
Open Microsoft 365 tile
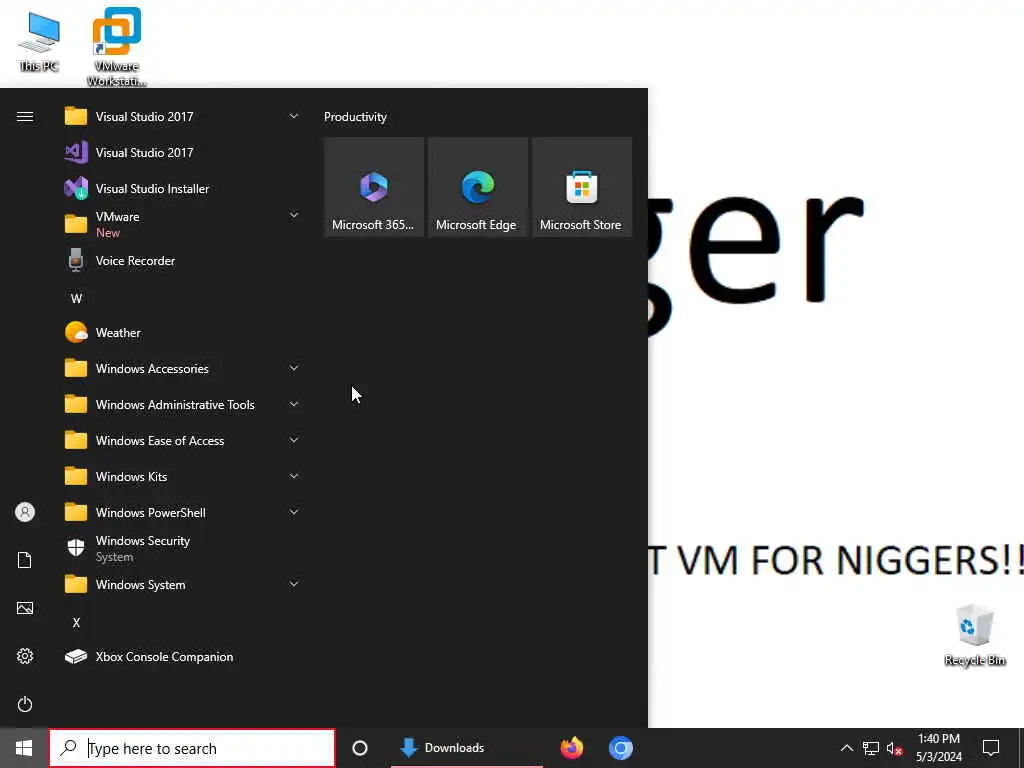coord(374,187)
